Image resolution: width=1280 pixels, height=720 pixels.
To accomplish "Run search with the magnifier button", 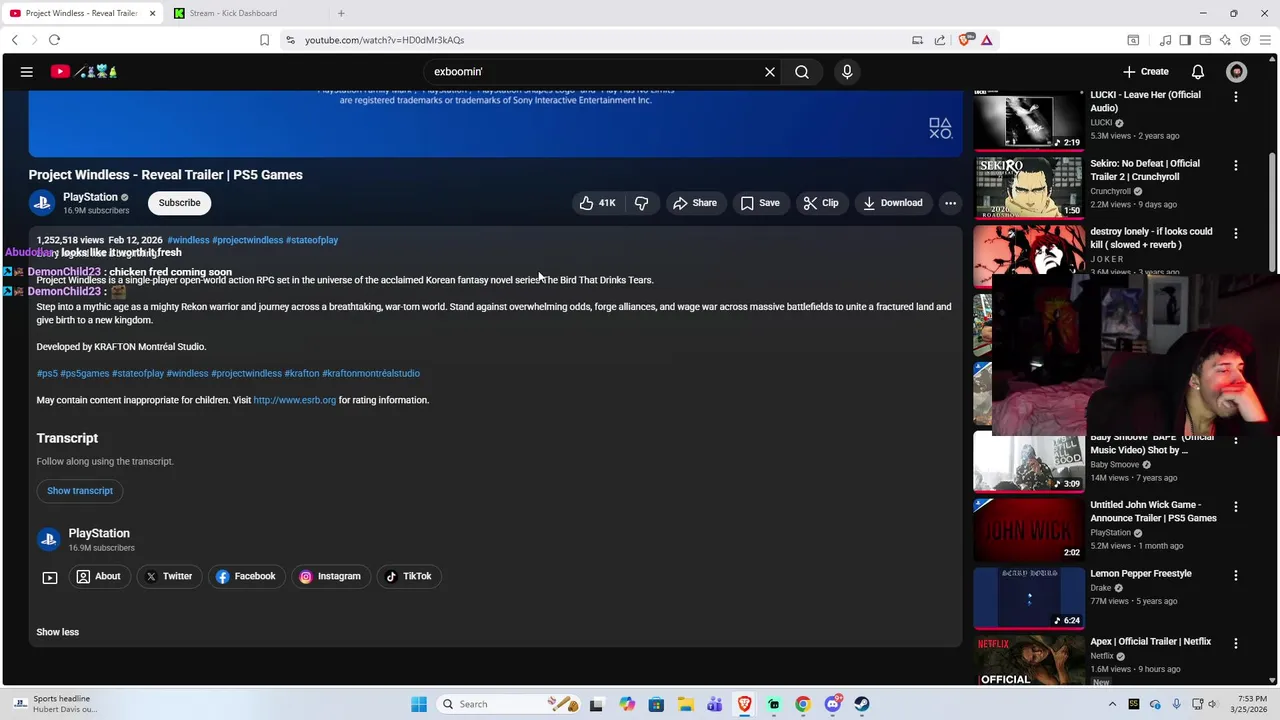I will [802, 72].
